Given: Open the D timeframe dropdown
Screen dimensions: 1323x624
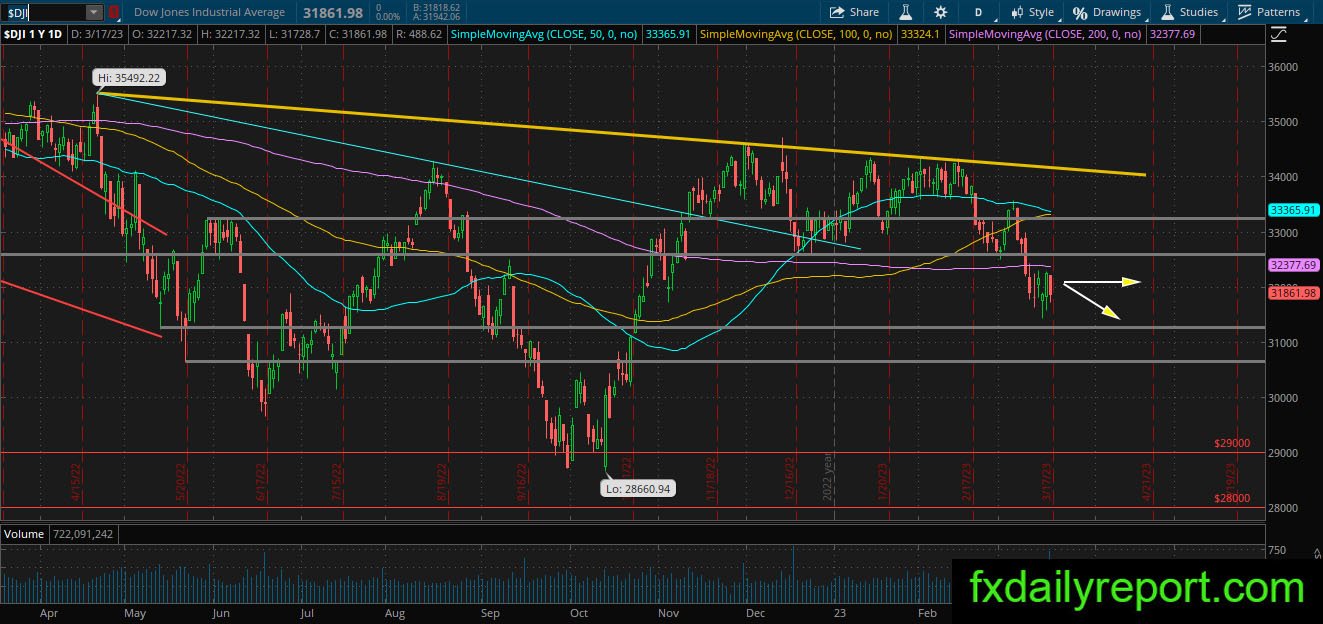Looking at the screenshot, I should (978, 12).
